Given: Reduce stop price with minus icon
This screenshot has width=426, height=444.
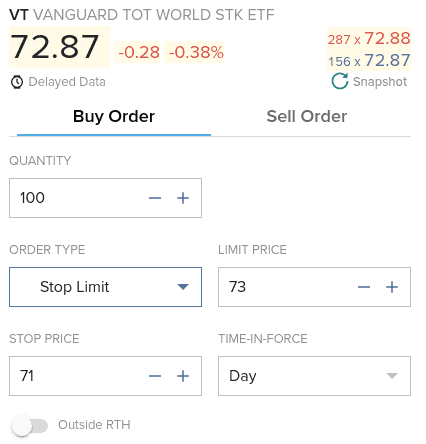Looking at the screenshot, I should [155, 376].
